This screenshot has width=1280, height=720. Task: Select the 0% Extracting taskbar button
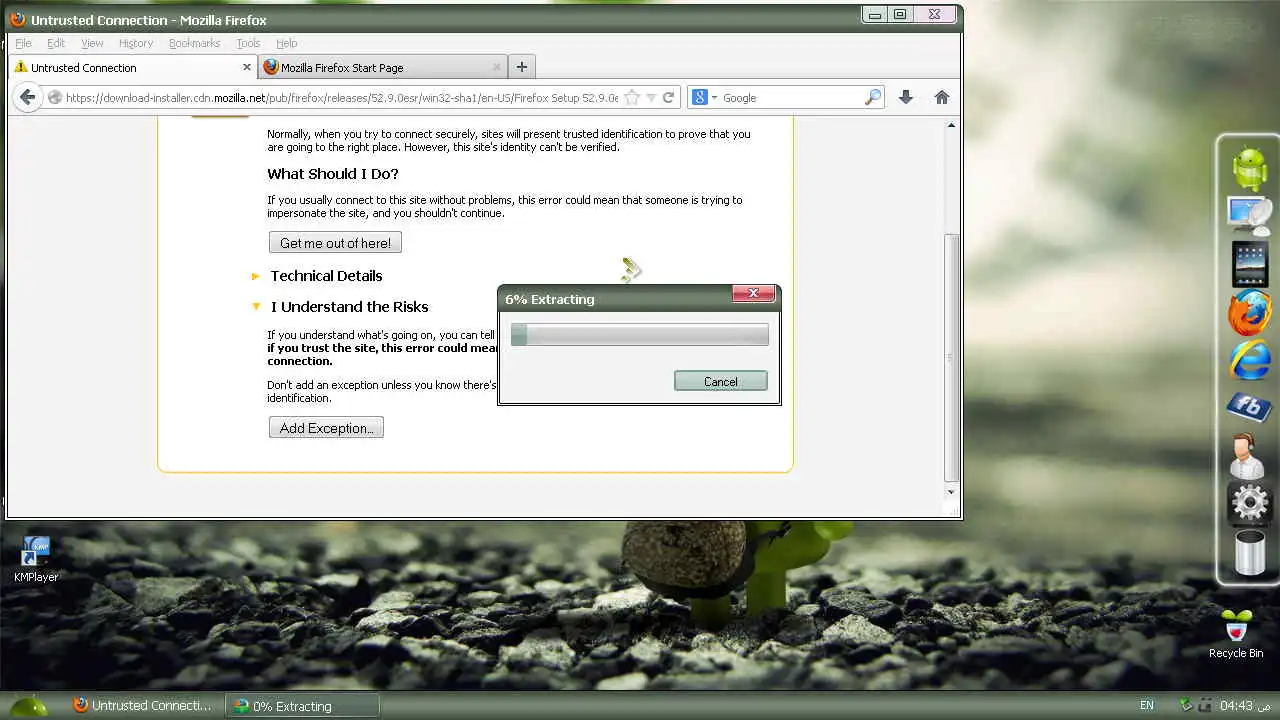point(303,706)
